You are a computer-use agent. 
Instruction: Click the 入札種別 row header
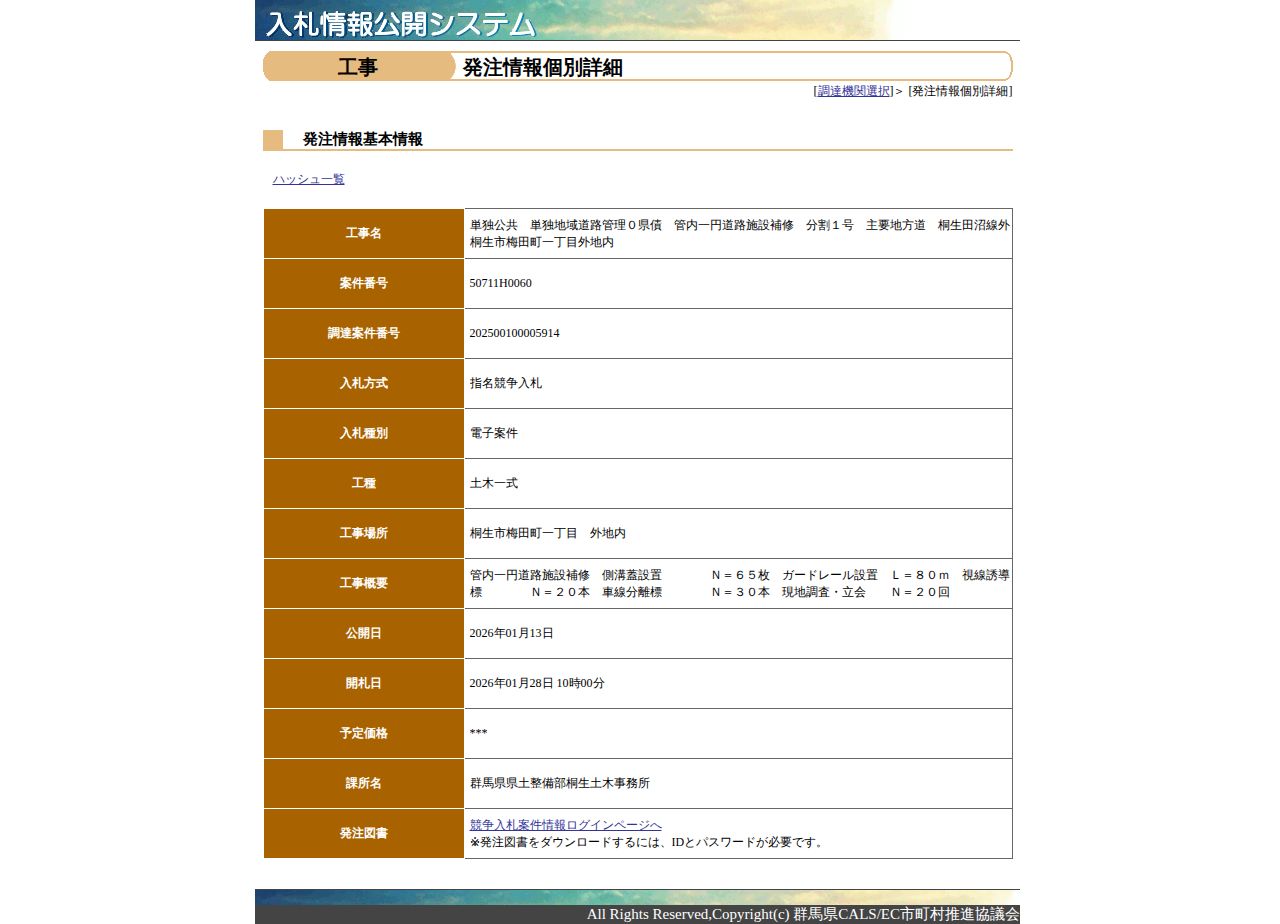click(364, 433)
